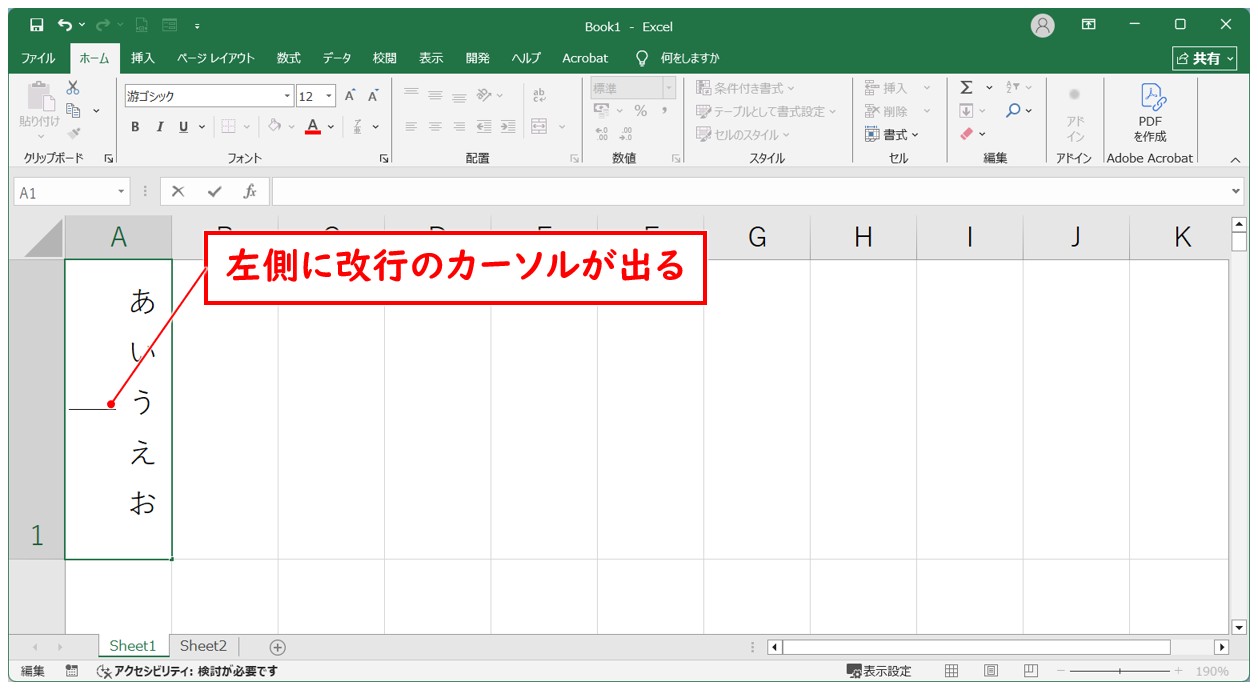
Task: Open the ファイル tab
Action: point(39,58)
